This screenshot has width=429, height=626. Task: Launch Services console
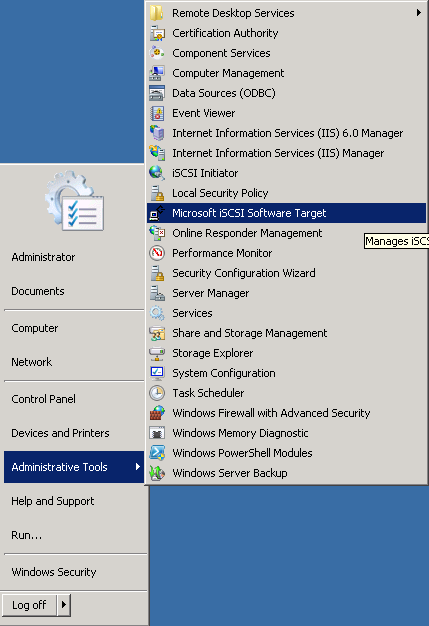pos(286,313)
